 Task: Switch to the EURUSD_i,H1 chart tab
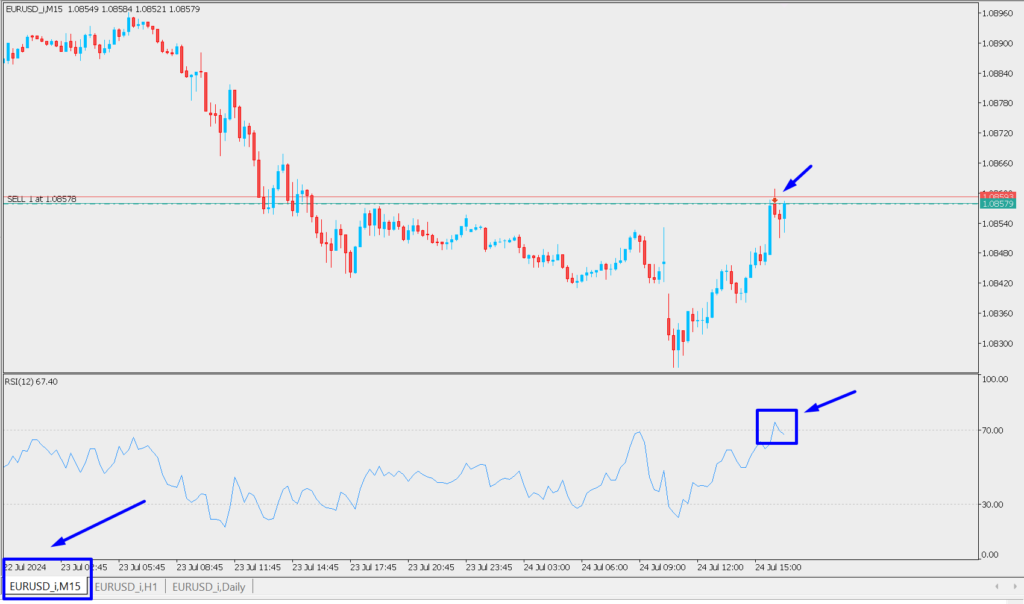pos(127,586)
